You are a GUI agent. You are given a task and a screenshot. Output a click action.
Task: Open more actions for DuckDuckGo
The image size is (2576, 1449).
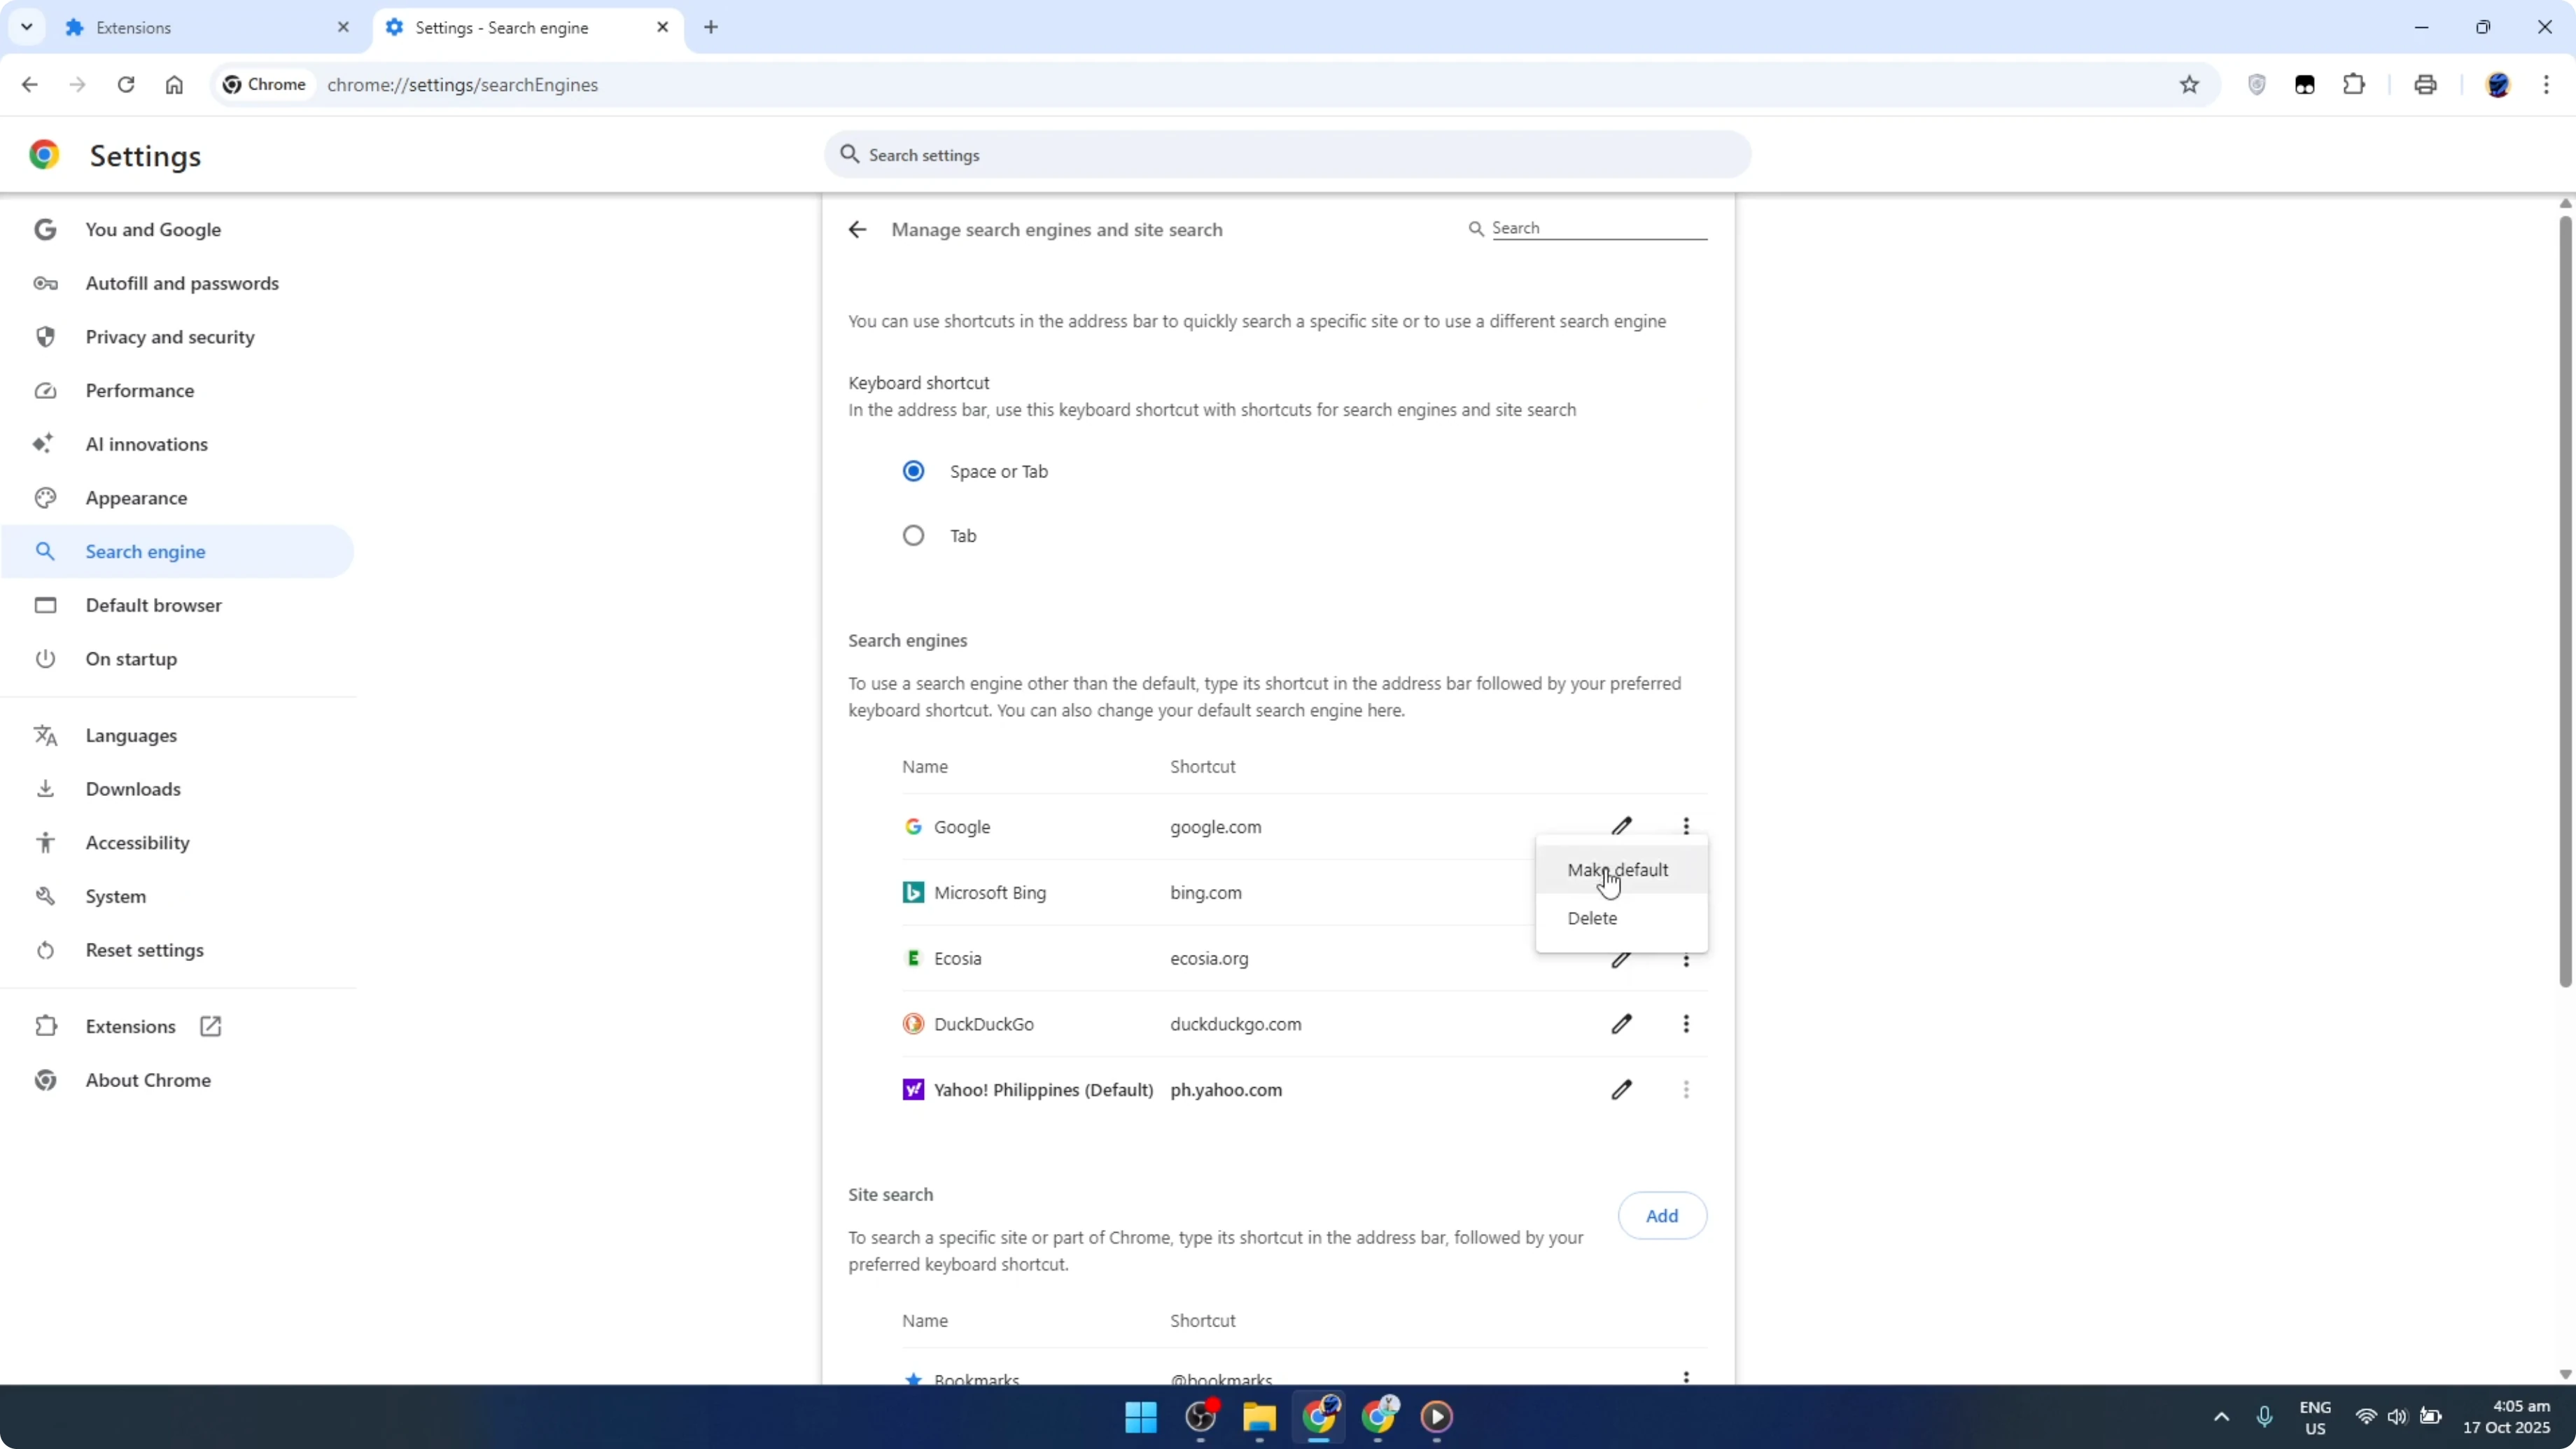tap(1686, 1024)
